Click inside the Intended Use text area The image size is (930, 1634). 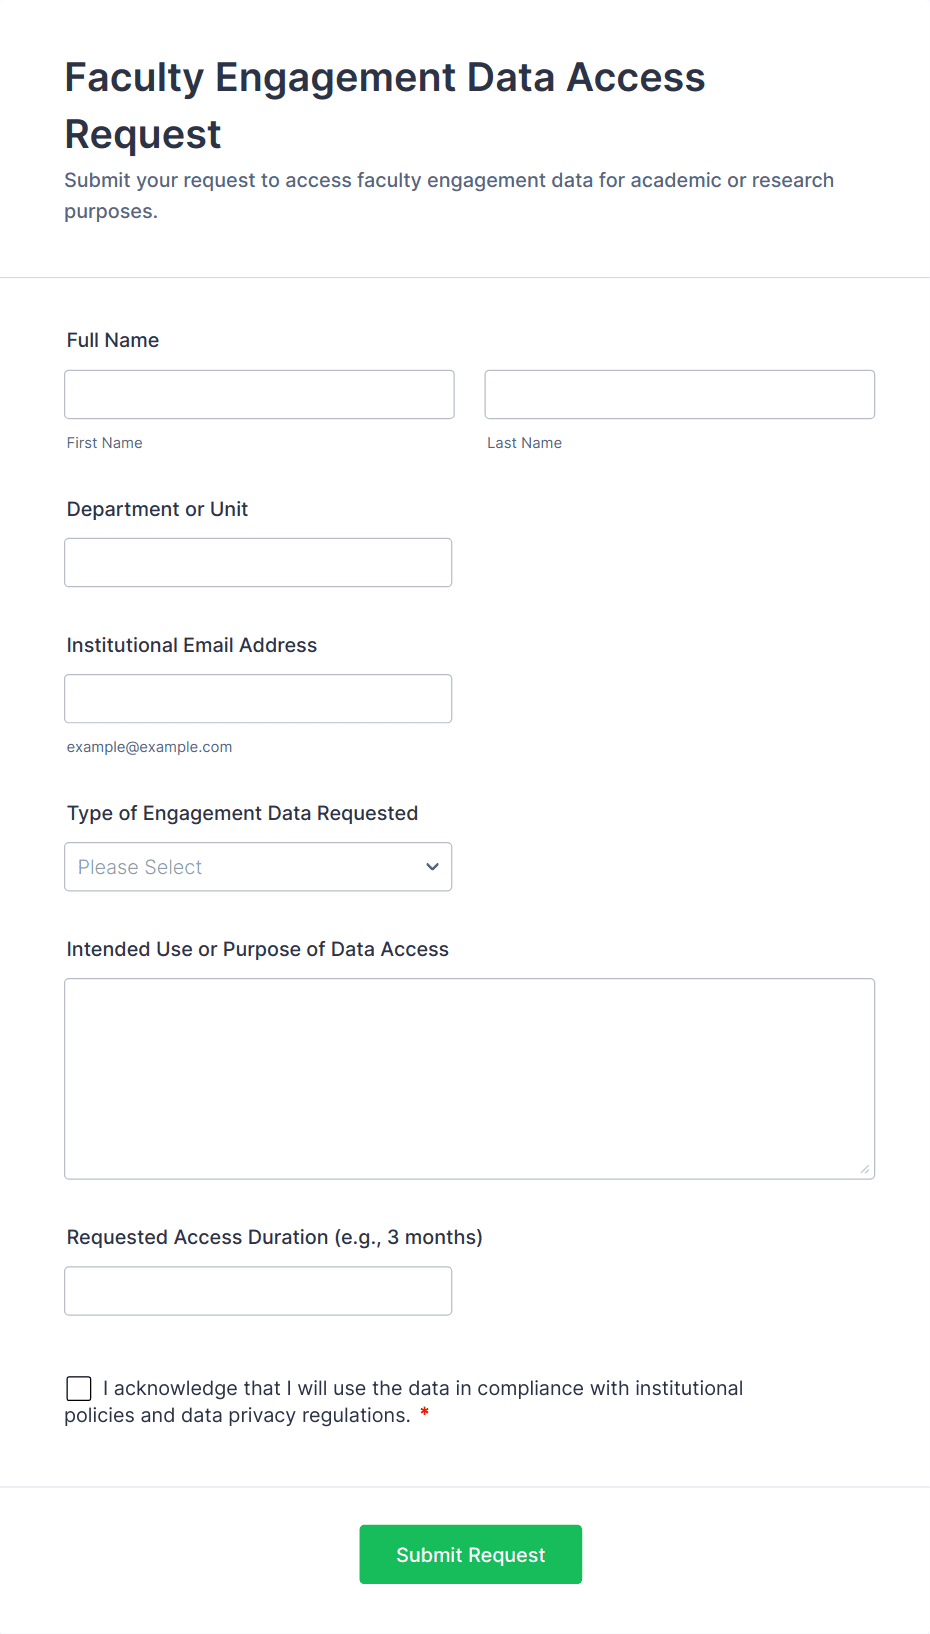point(469,1078)
